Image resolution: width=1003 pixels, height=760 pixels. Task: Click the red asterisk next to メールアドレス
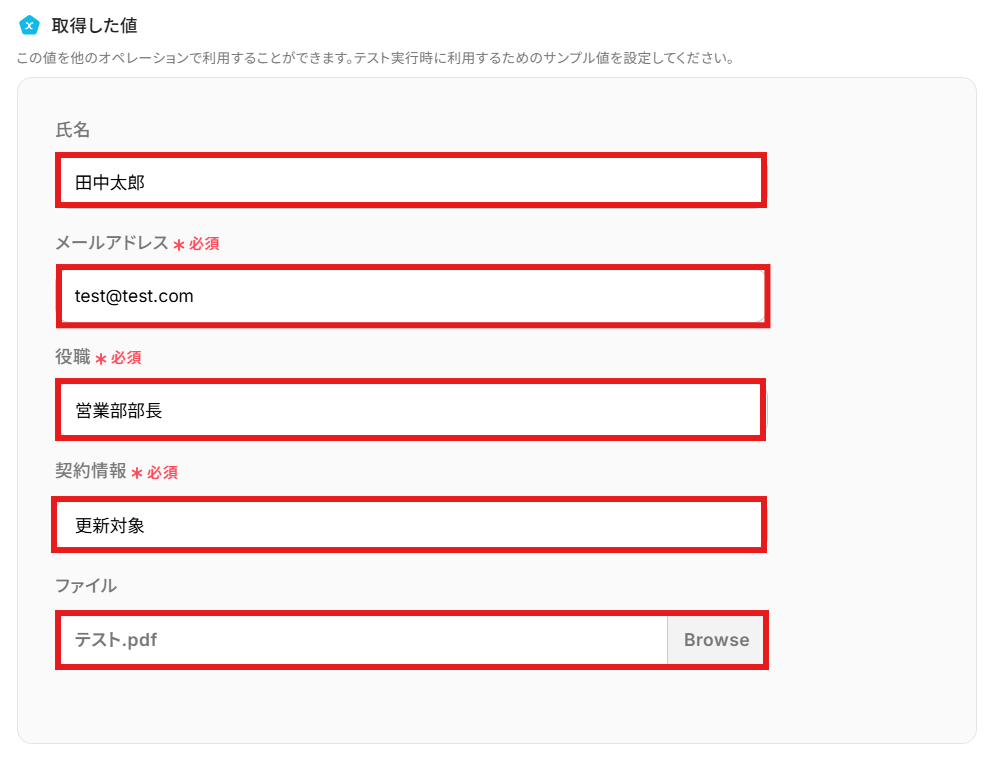(x=179, y=245)
